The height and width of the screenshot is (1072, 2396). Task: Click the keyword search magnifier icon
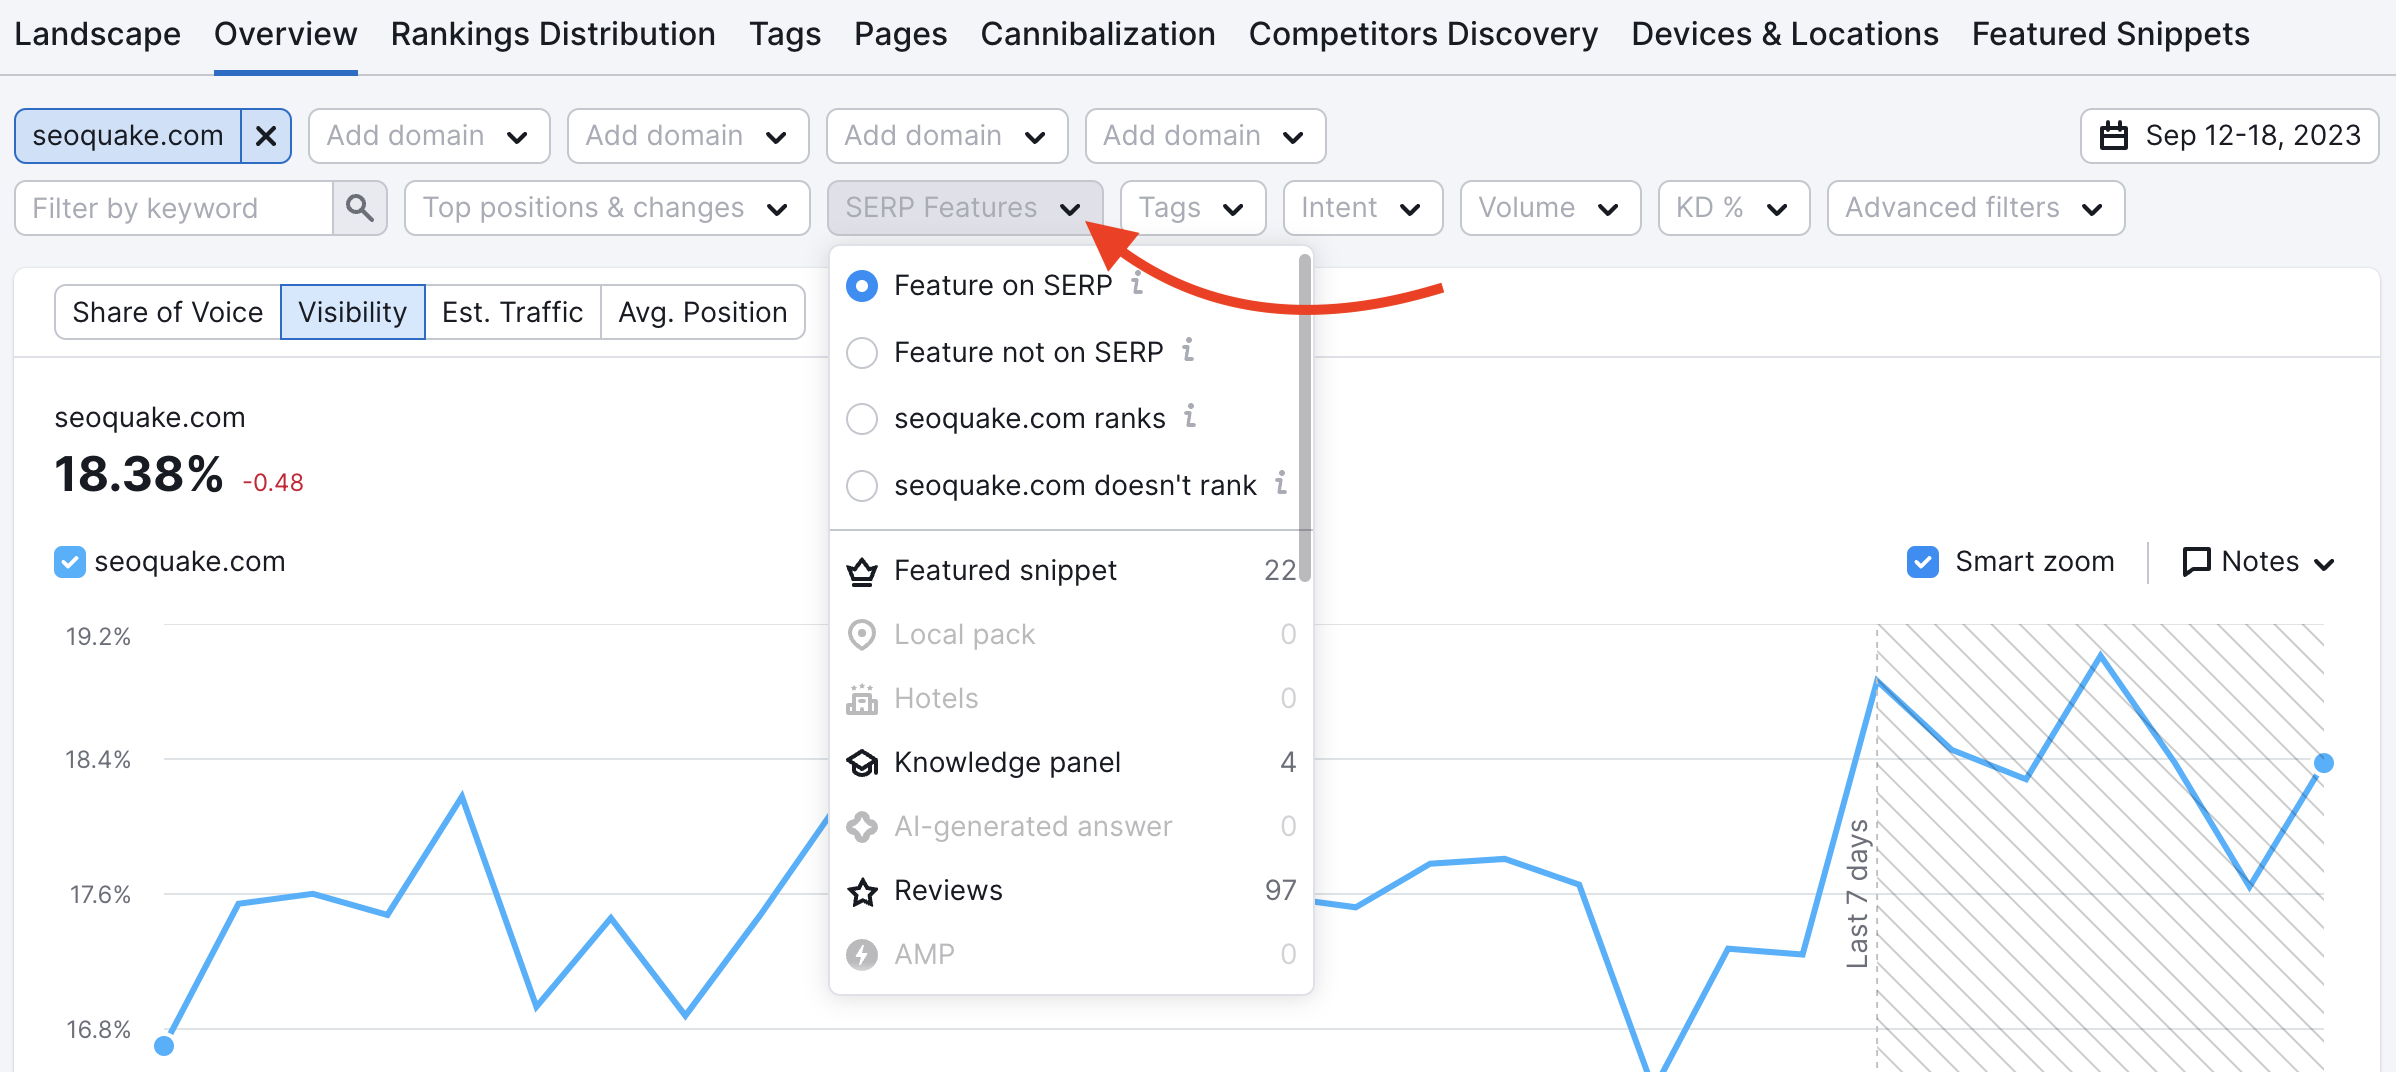360,208
